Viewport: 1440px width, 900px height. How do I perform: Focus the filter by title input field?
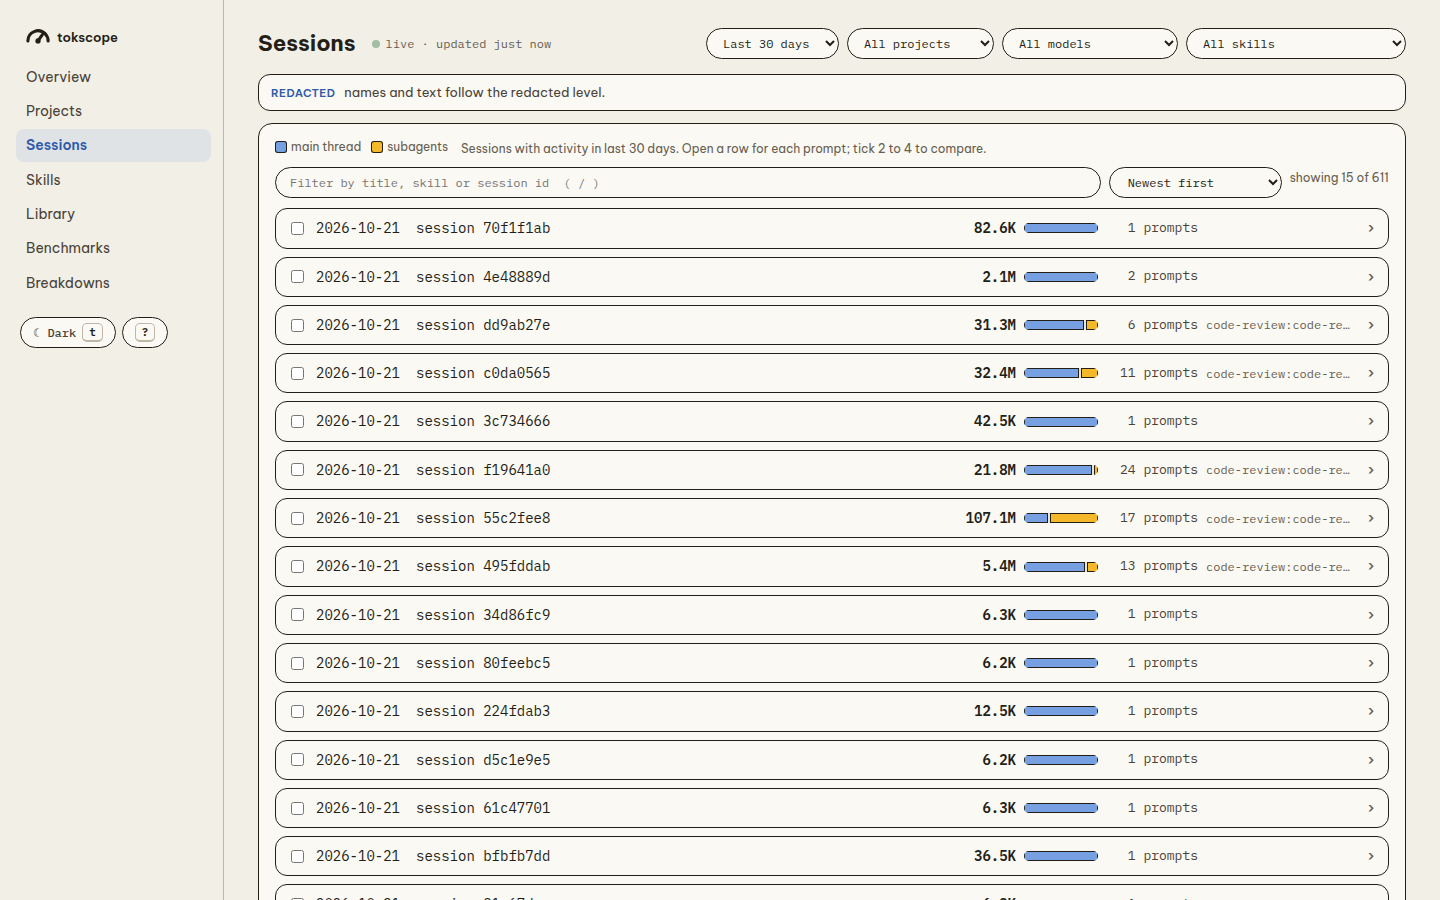point(688,183)
